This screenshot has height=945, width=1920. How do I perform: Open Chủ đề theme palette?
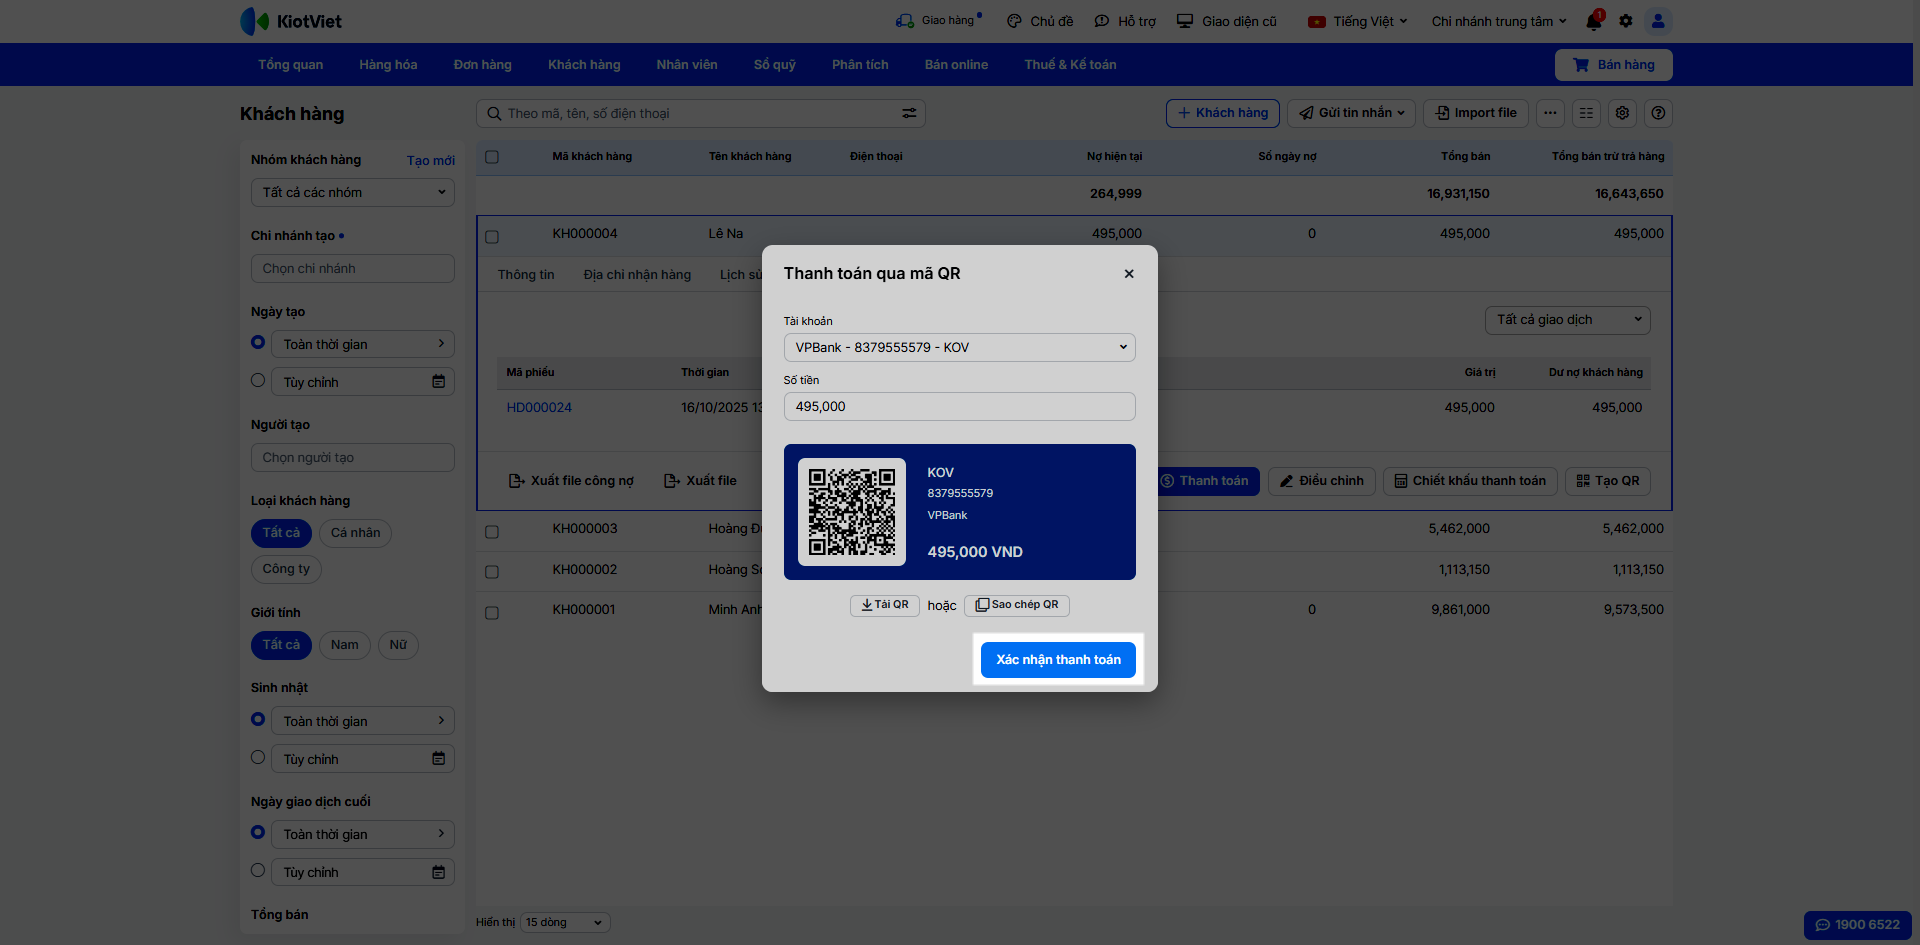click(x=1040, y=21)
